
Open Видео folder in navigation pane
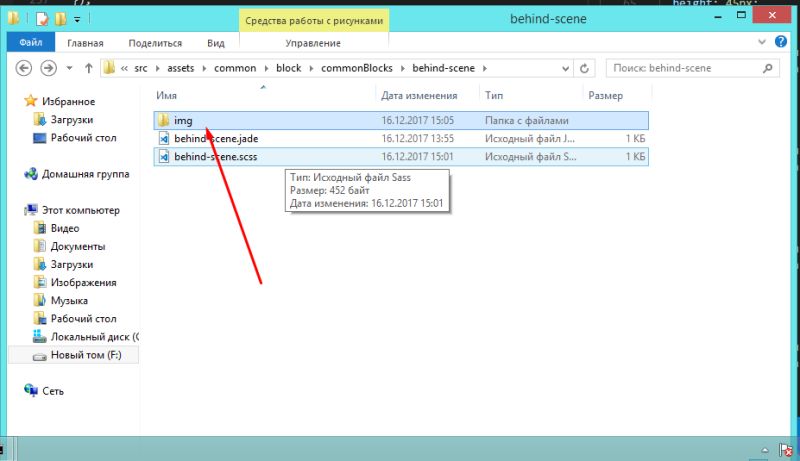pyautogui.click(x=65, y=228)
